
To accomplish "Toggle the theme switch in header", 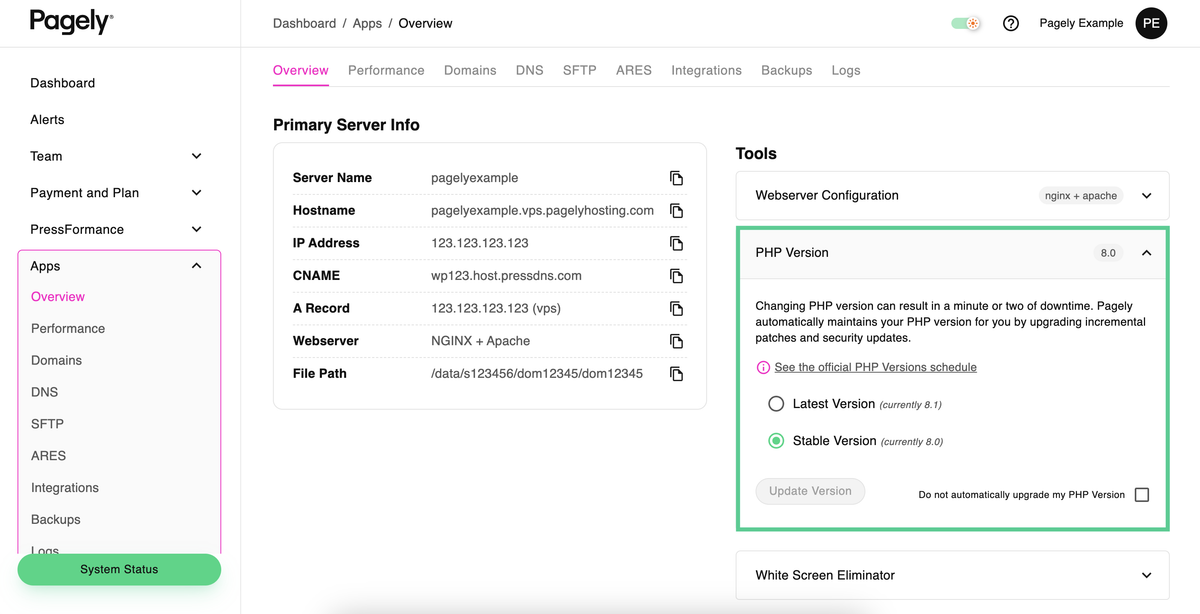I will click(x=966, y=23).
